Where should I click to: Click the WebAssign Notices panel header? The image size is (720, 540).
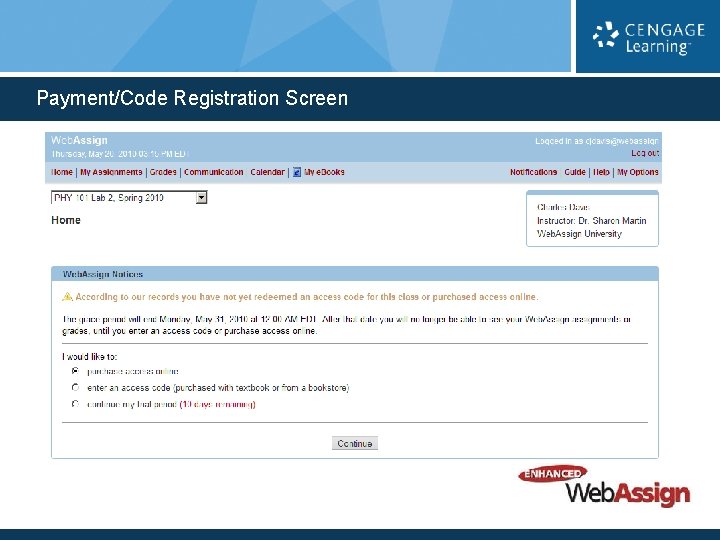click(x=355, y=274)
